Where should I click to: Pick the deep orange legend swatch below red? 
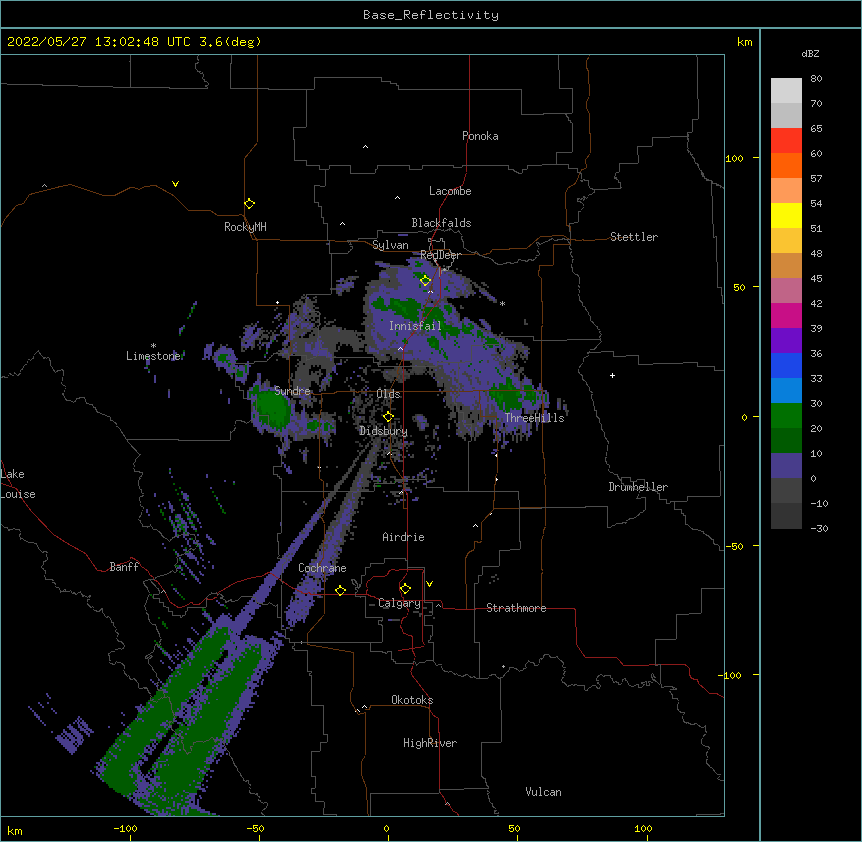786,165
